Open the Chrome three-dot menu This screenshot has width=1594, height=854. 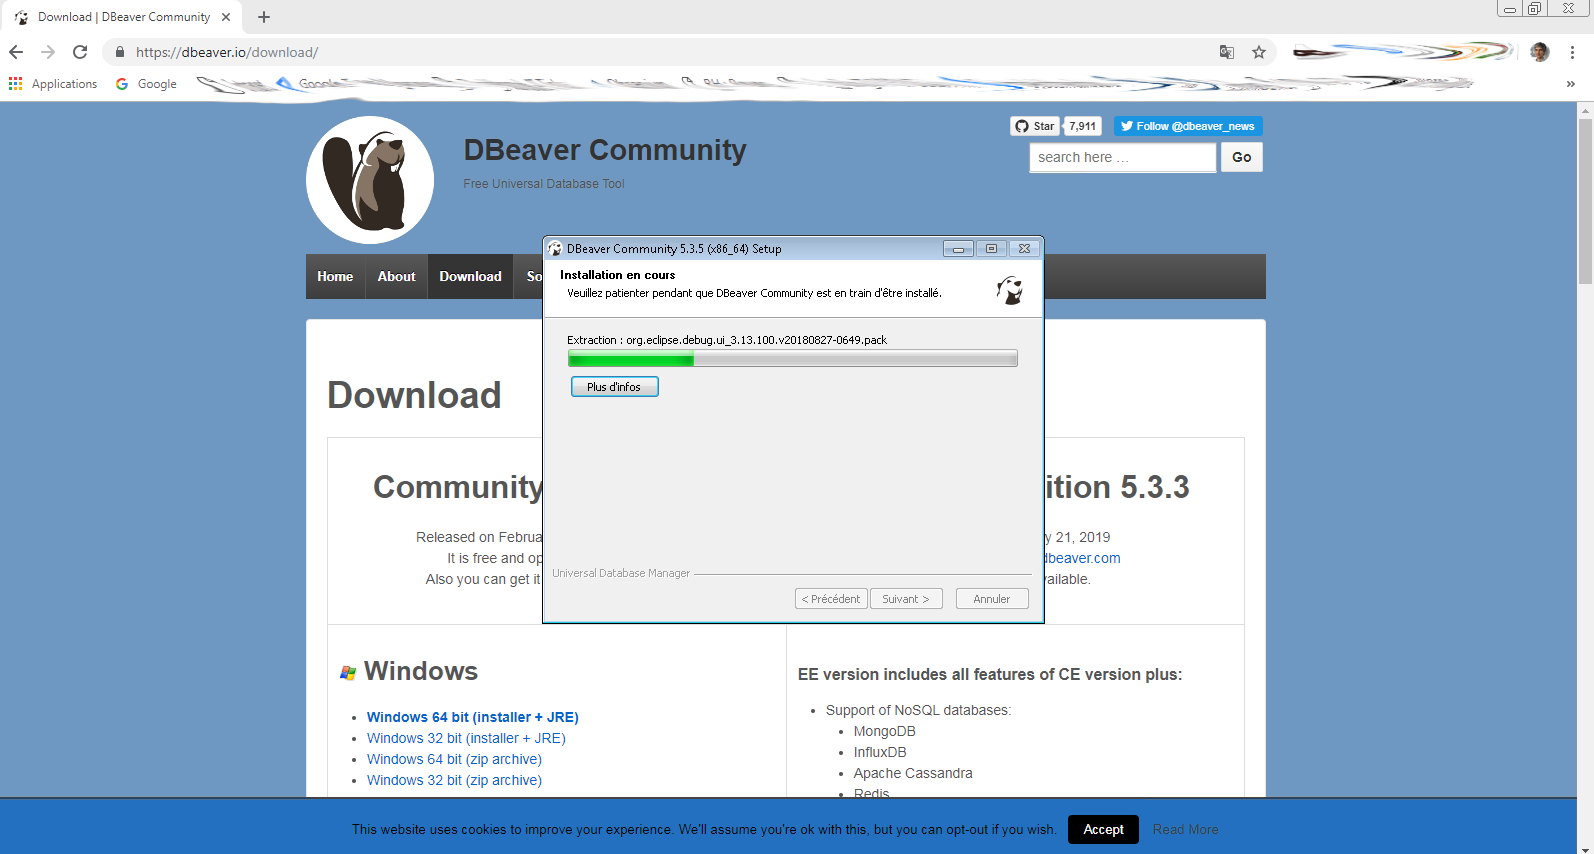click(x=1572, y=52)
